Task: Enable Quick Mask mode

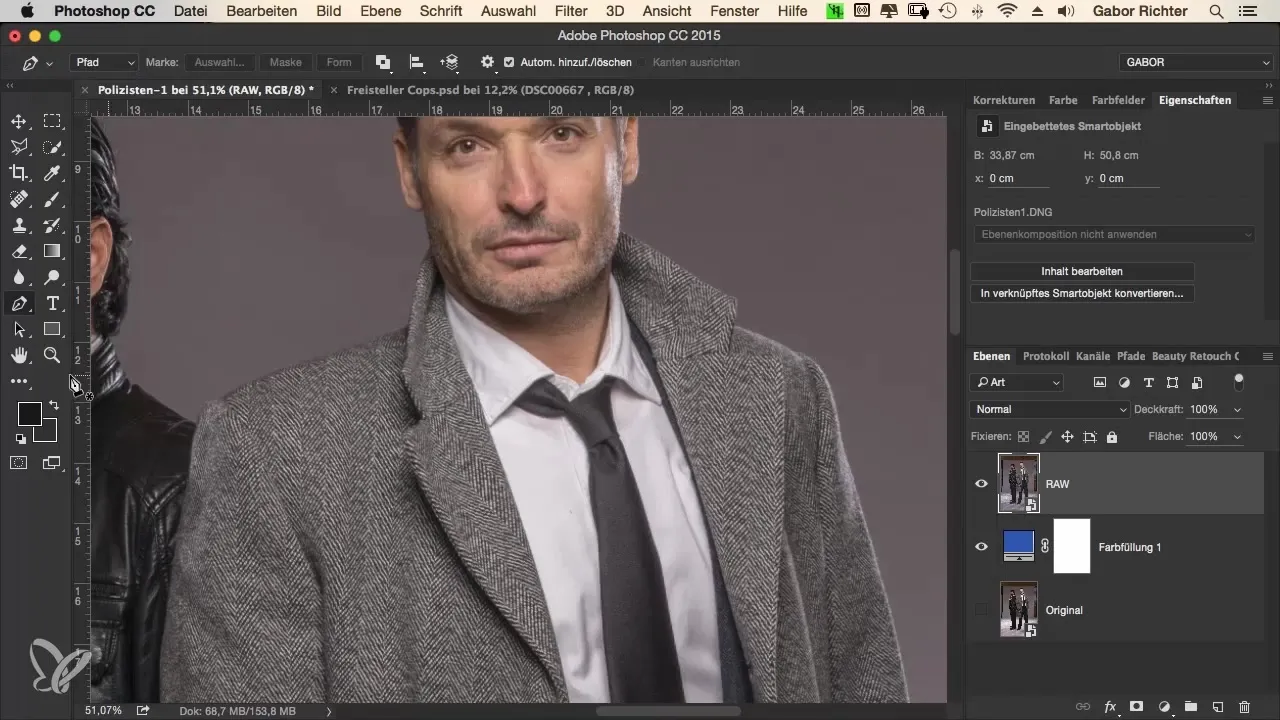Action: coord(19,462)
